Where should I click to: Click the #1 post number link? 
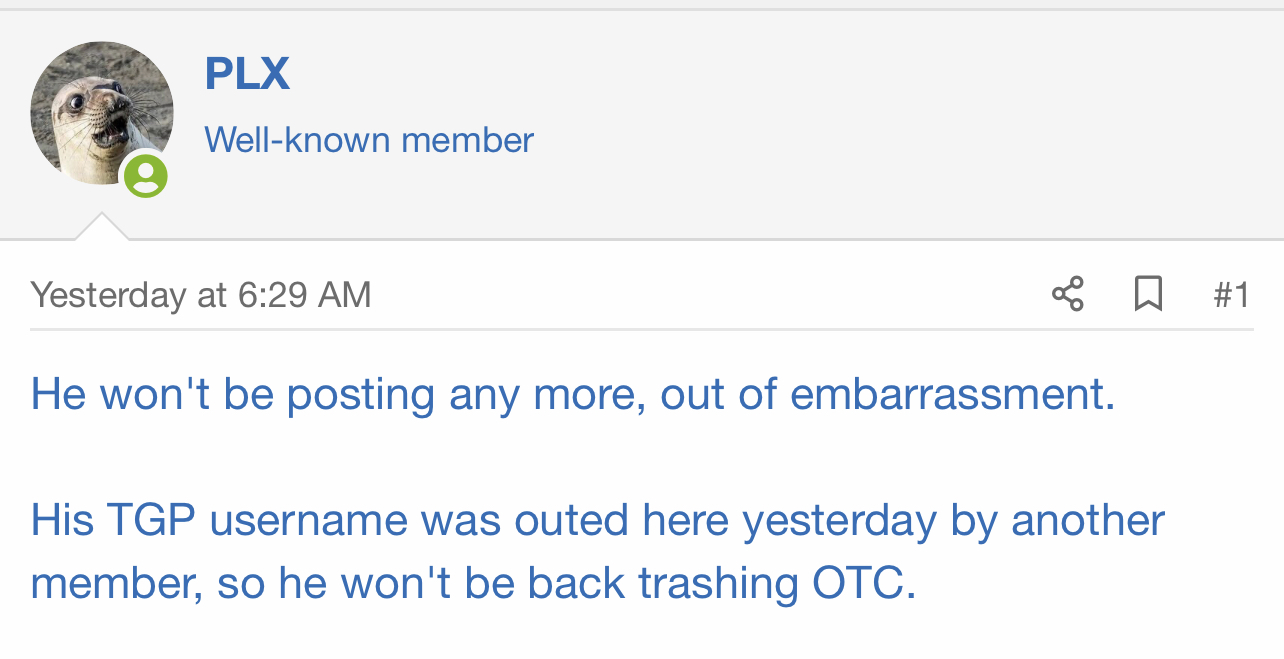click(x=1231, y=295)
